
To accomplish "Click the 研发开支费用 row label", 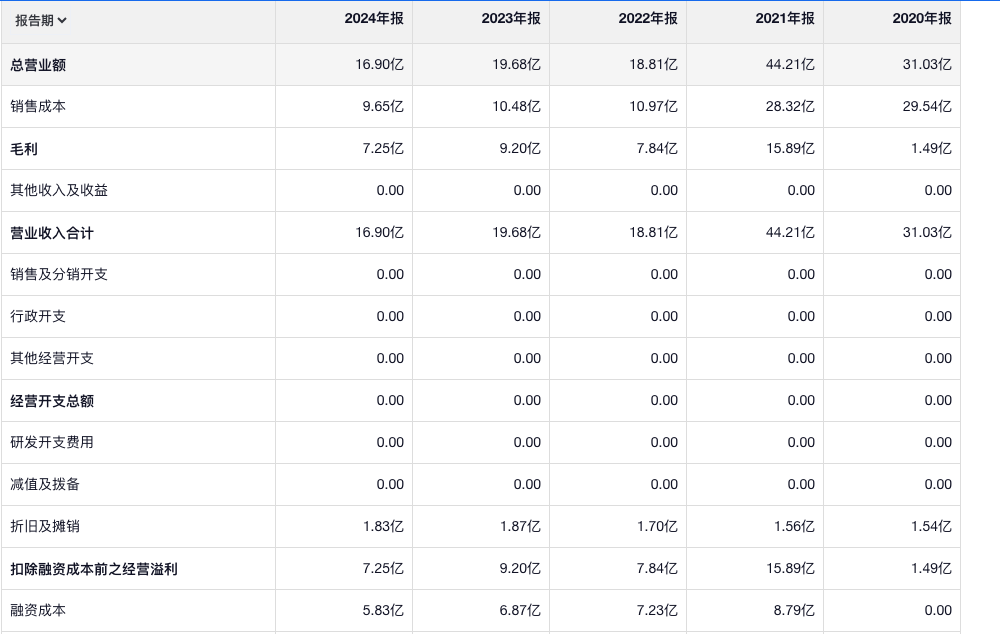I will pos(52,442).
